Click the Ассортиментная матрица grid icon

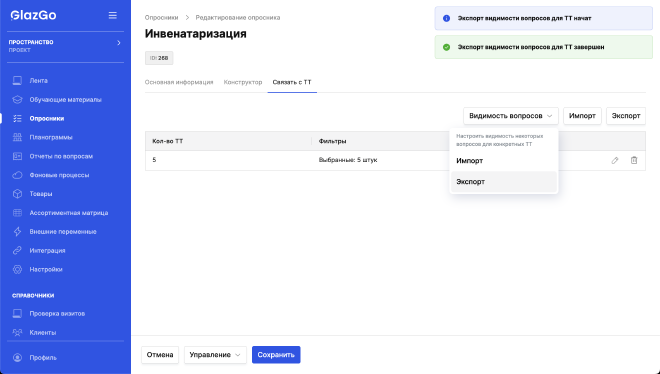pyautogui.click(x=17, y=212)
